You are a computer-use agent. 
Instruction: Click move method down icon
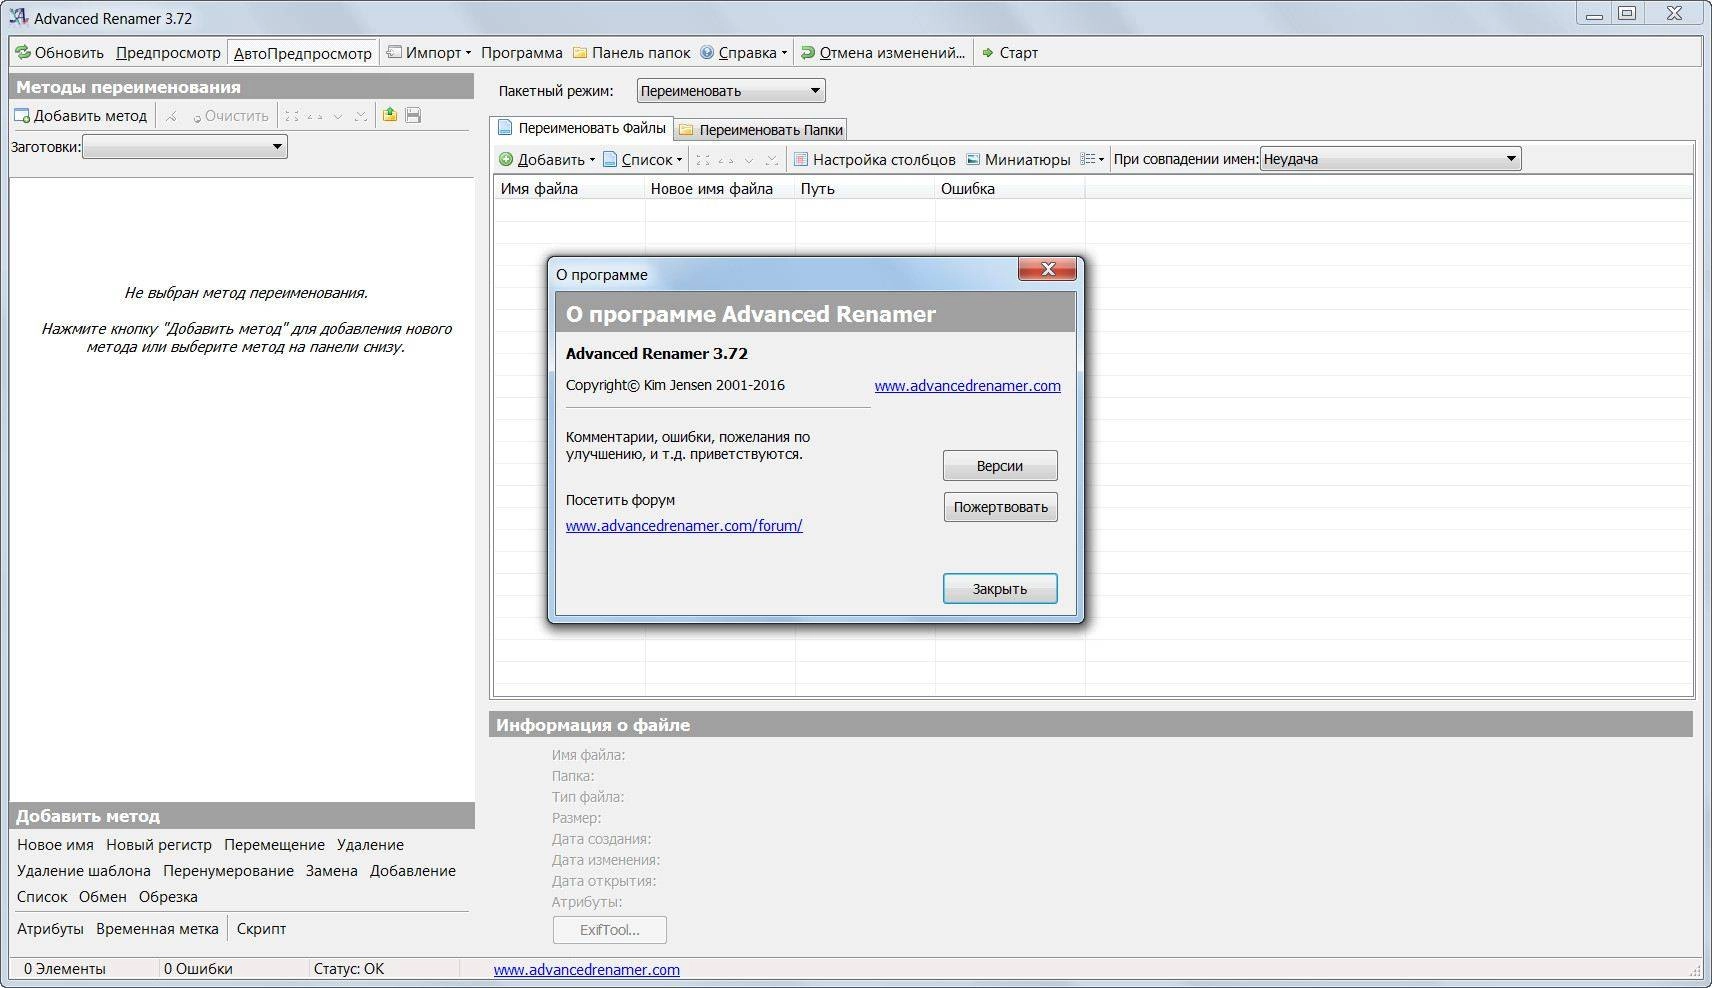(x=338, y=116)
